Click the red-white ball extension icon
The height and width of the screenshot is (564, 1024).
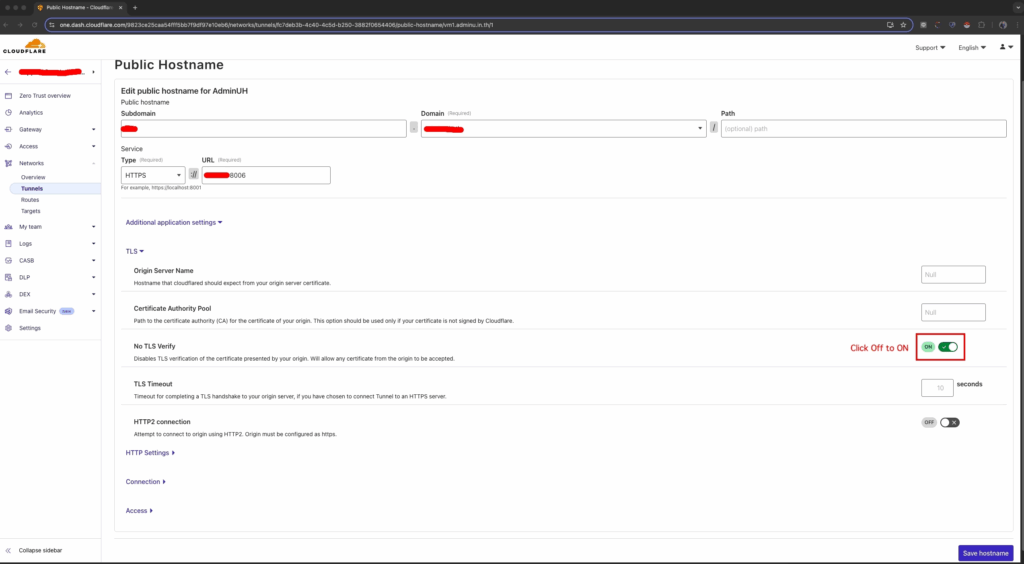tap(967, 25)
